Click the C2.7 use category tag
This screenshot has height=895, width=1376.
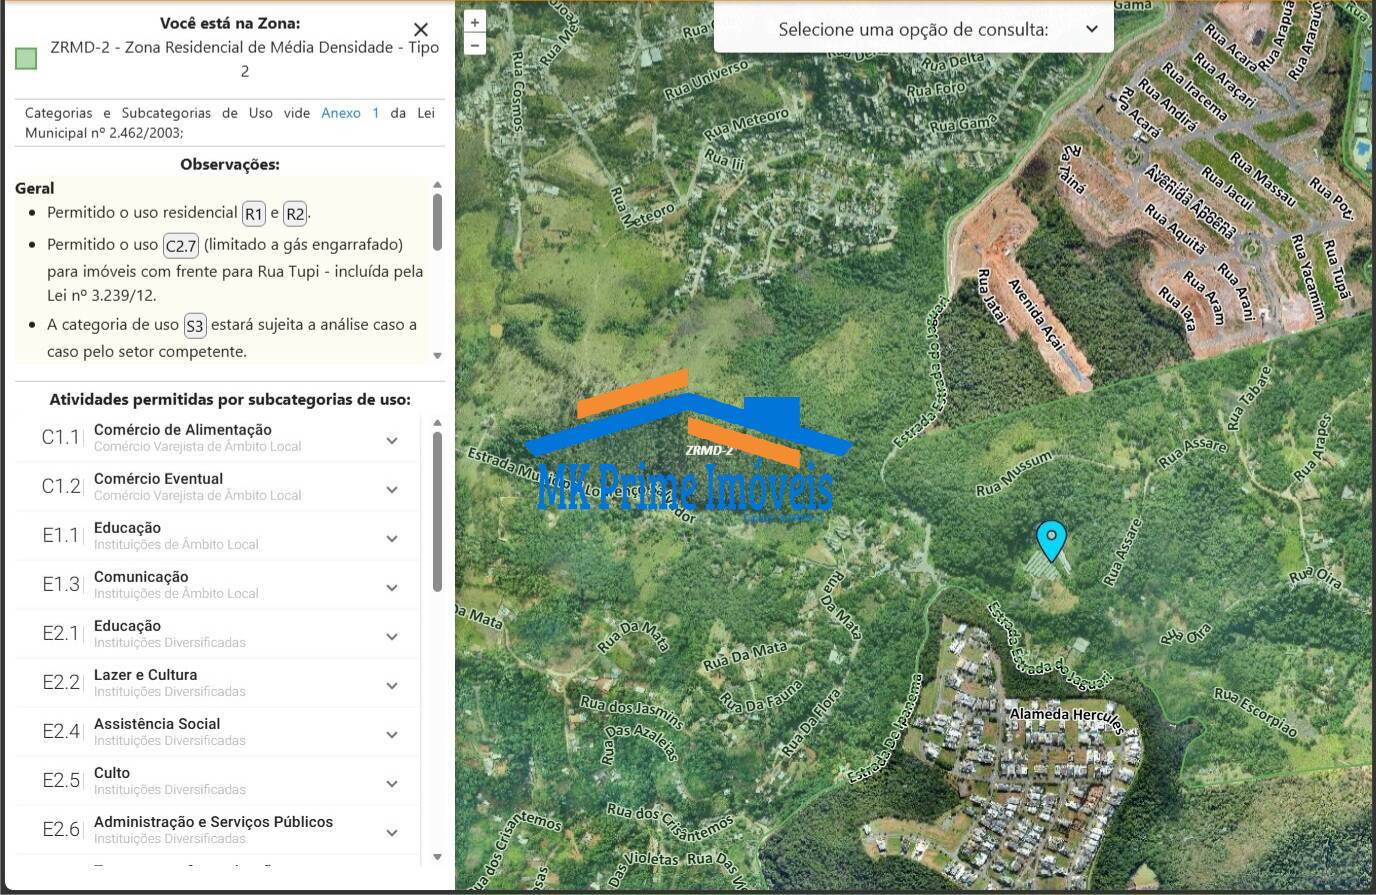pos(181,245)
